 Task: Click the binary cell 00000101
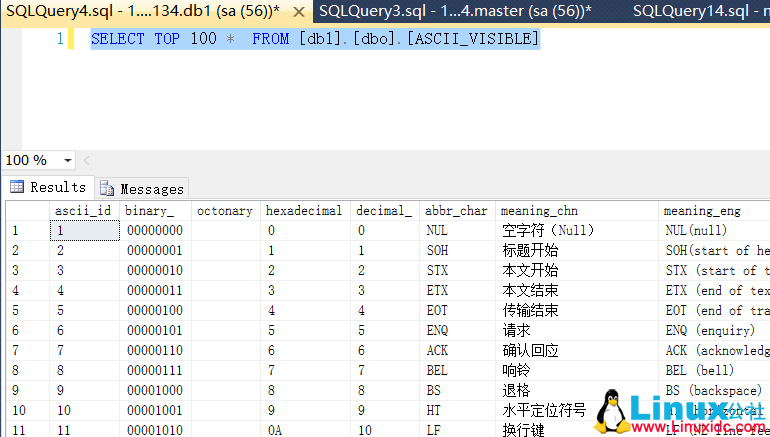pyautogui.click(x=155, y=330)
